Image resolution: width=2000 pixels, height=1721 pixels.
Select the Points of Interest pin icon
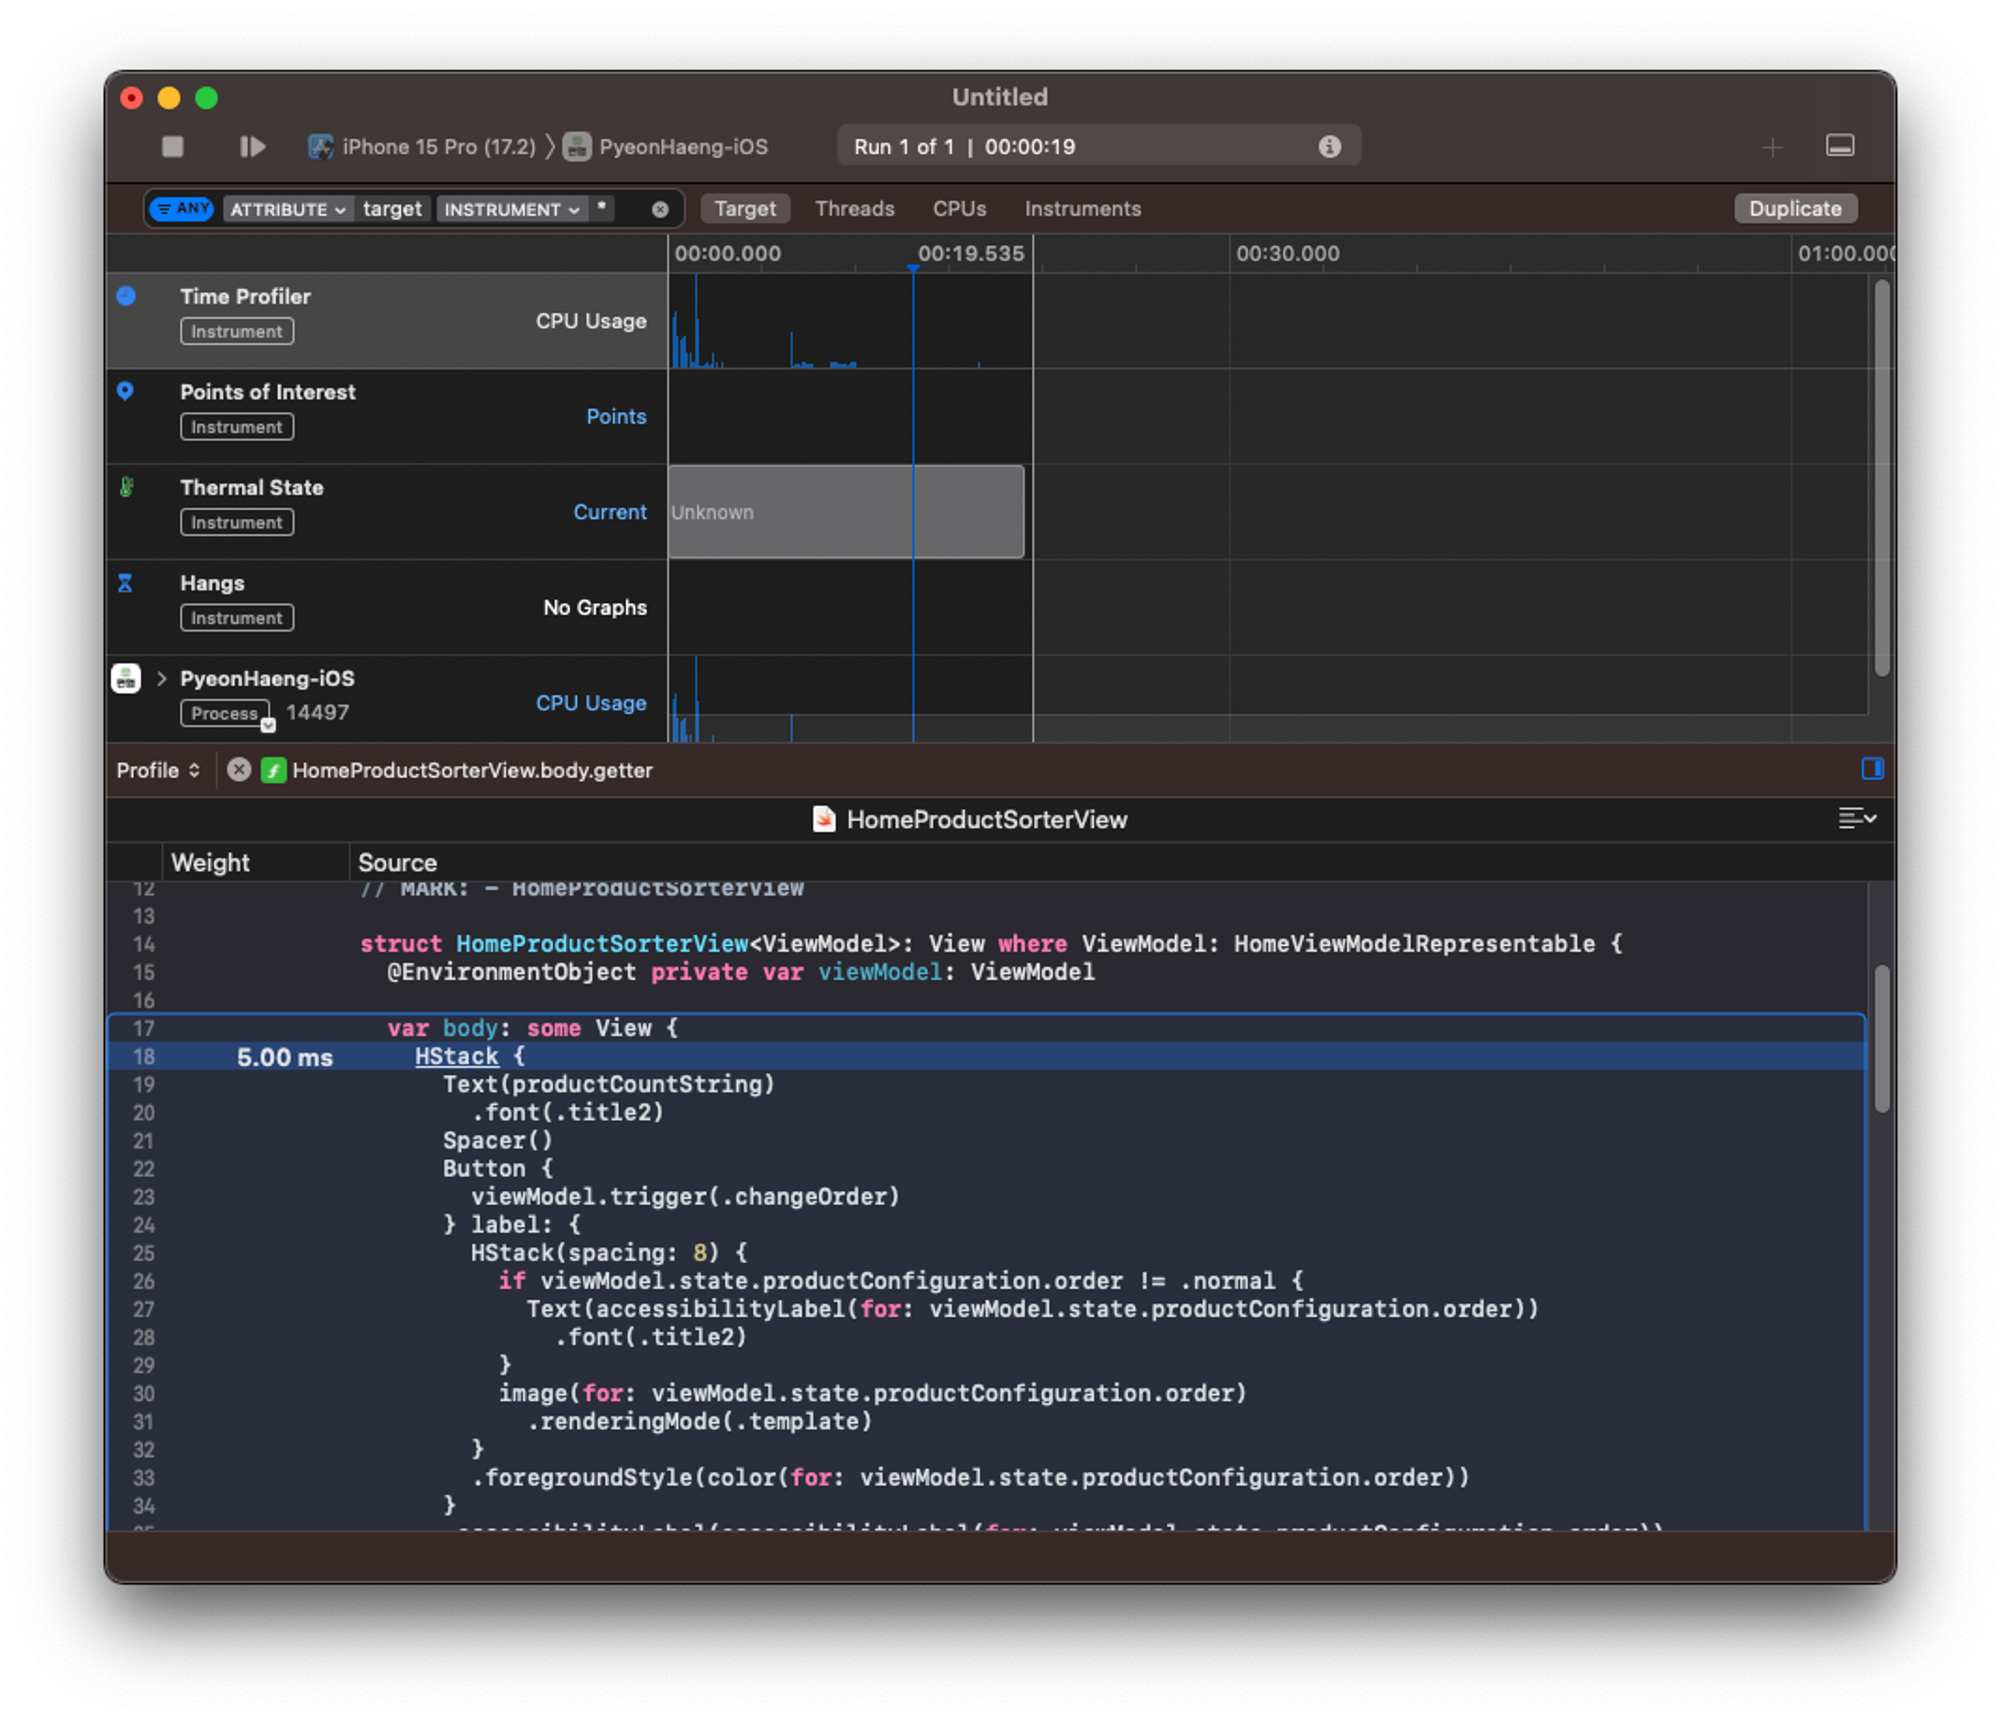point(125,391)
